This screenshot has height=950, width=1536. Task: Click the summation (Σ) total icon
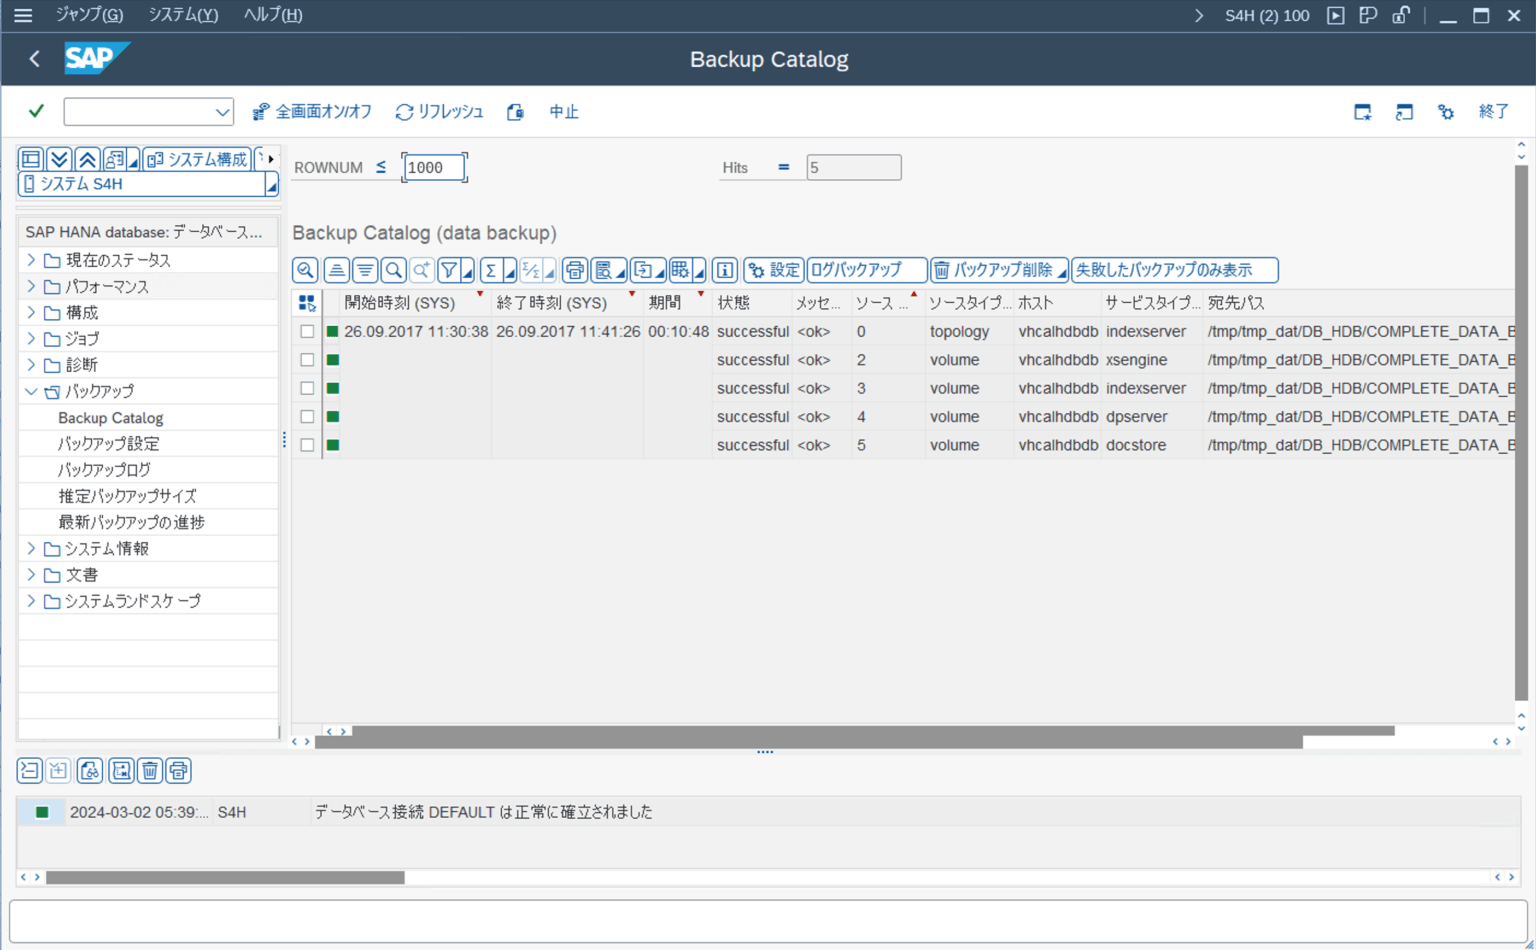[491, 270]
